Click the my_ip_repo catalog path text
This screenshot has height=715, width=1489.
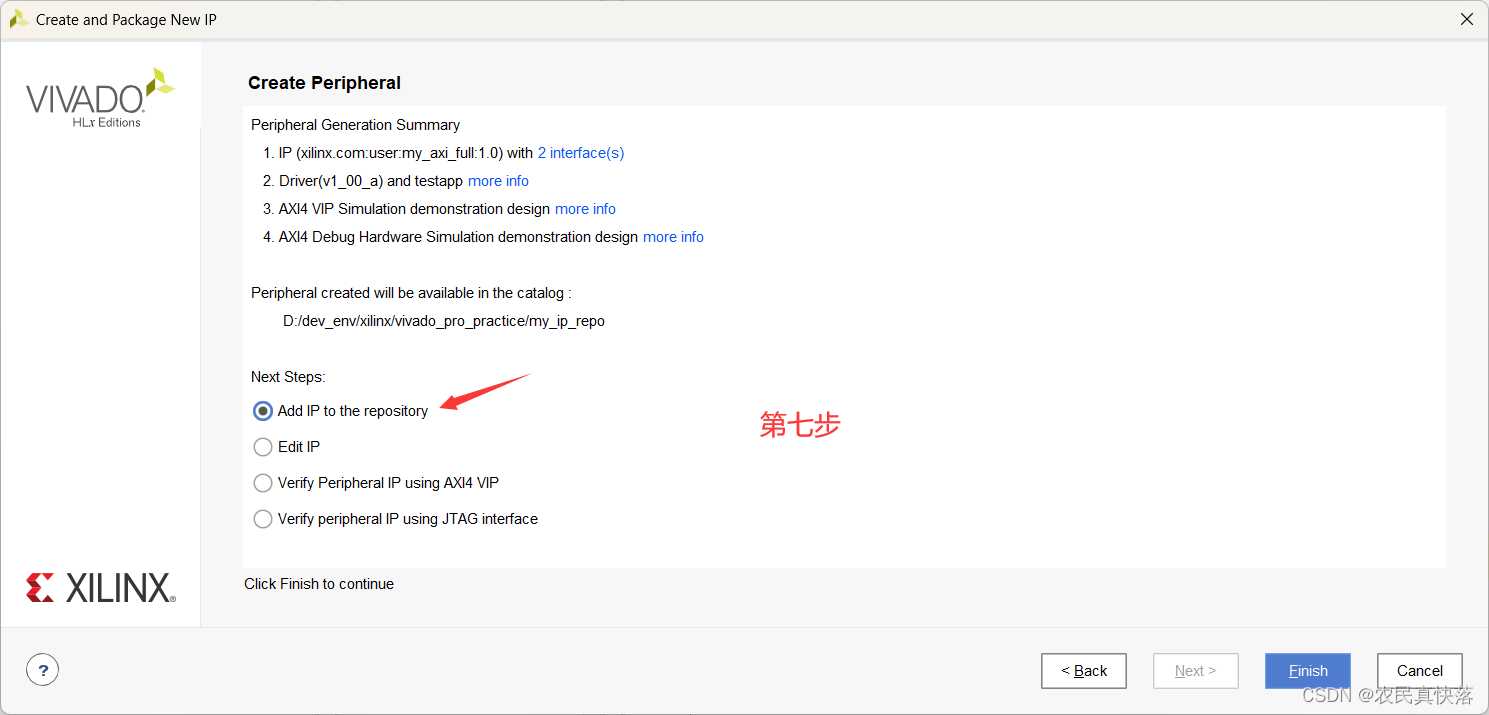point(444,321)
